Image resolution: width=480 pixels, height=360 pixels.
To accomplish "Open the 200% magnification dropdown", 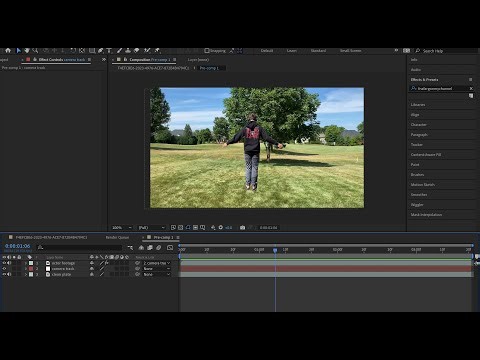I will (122, 227).
